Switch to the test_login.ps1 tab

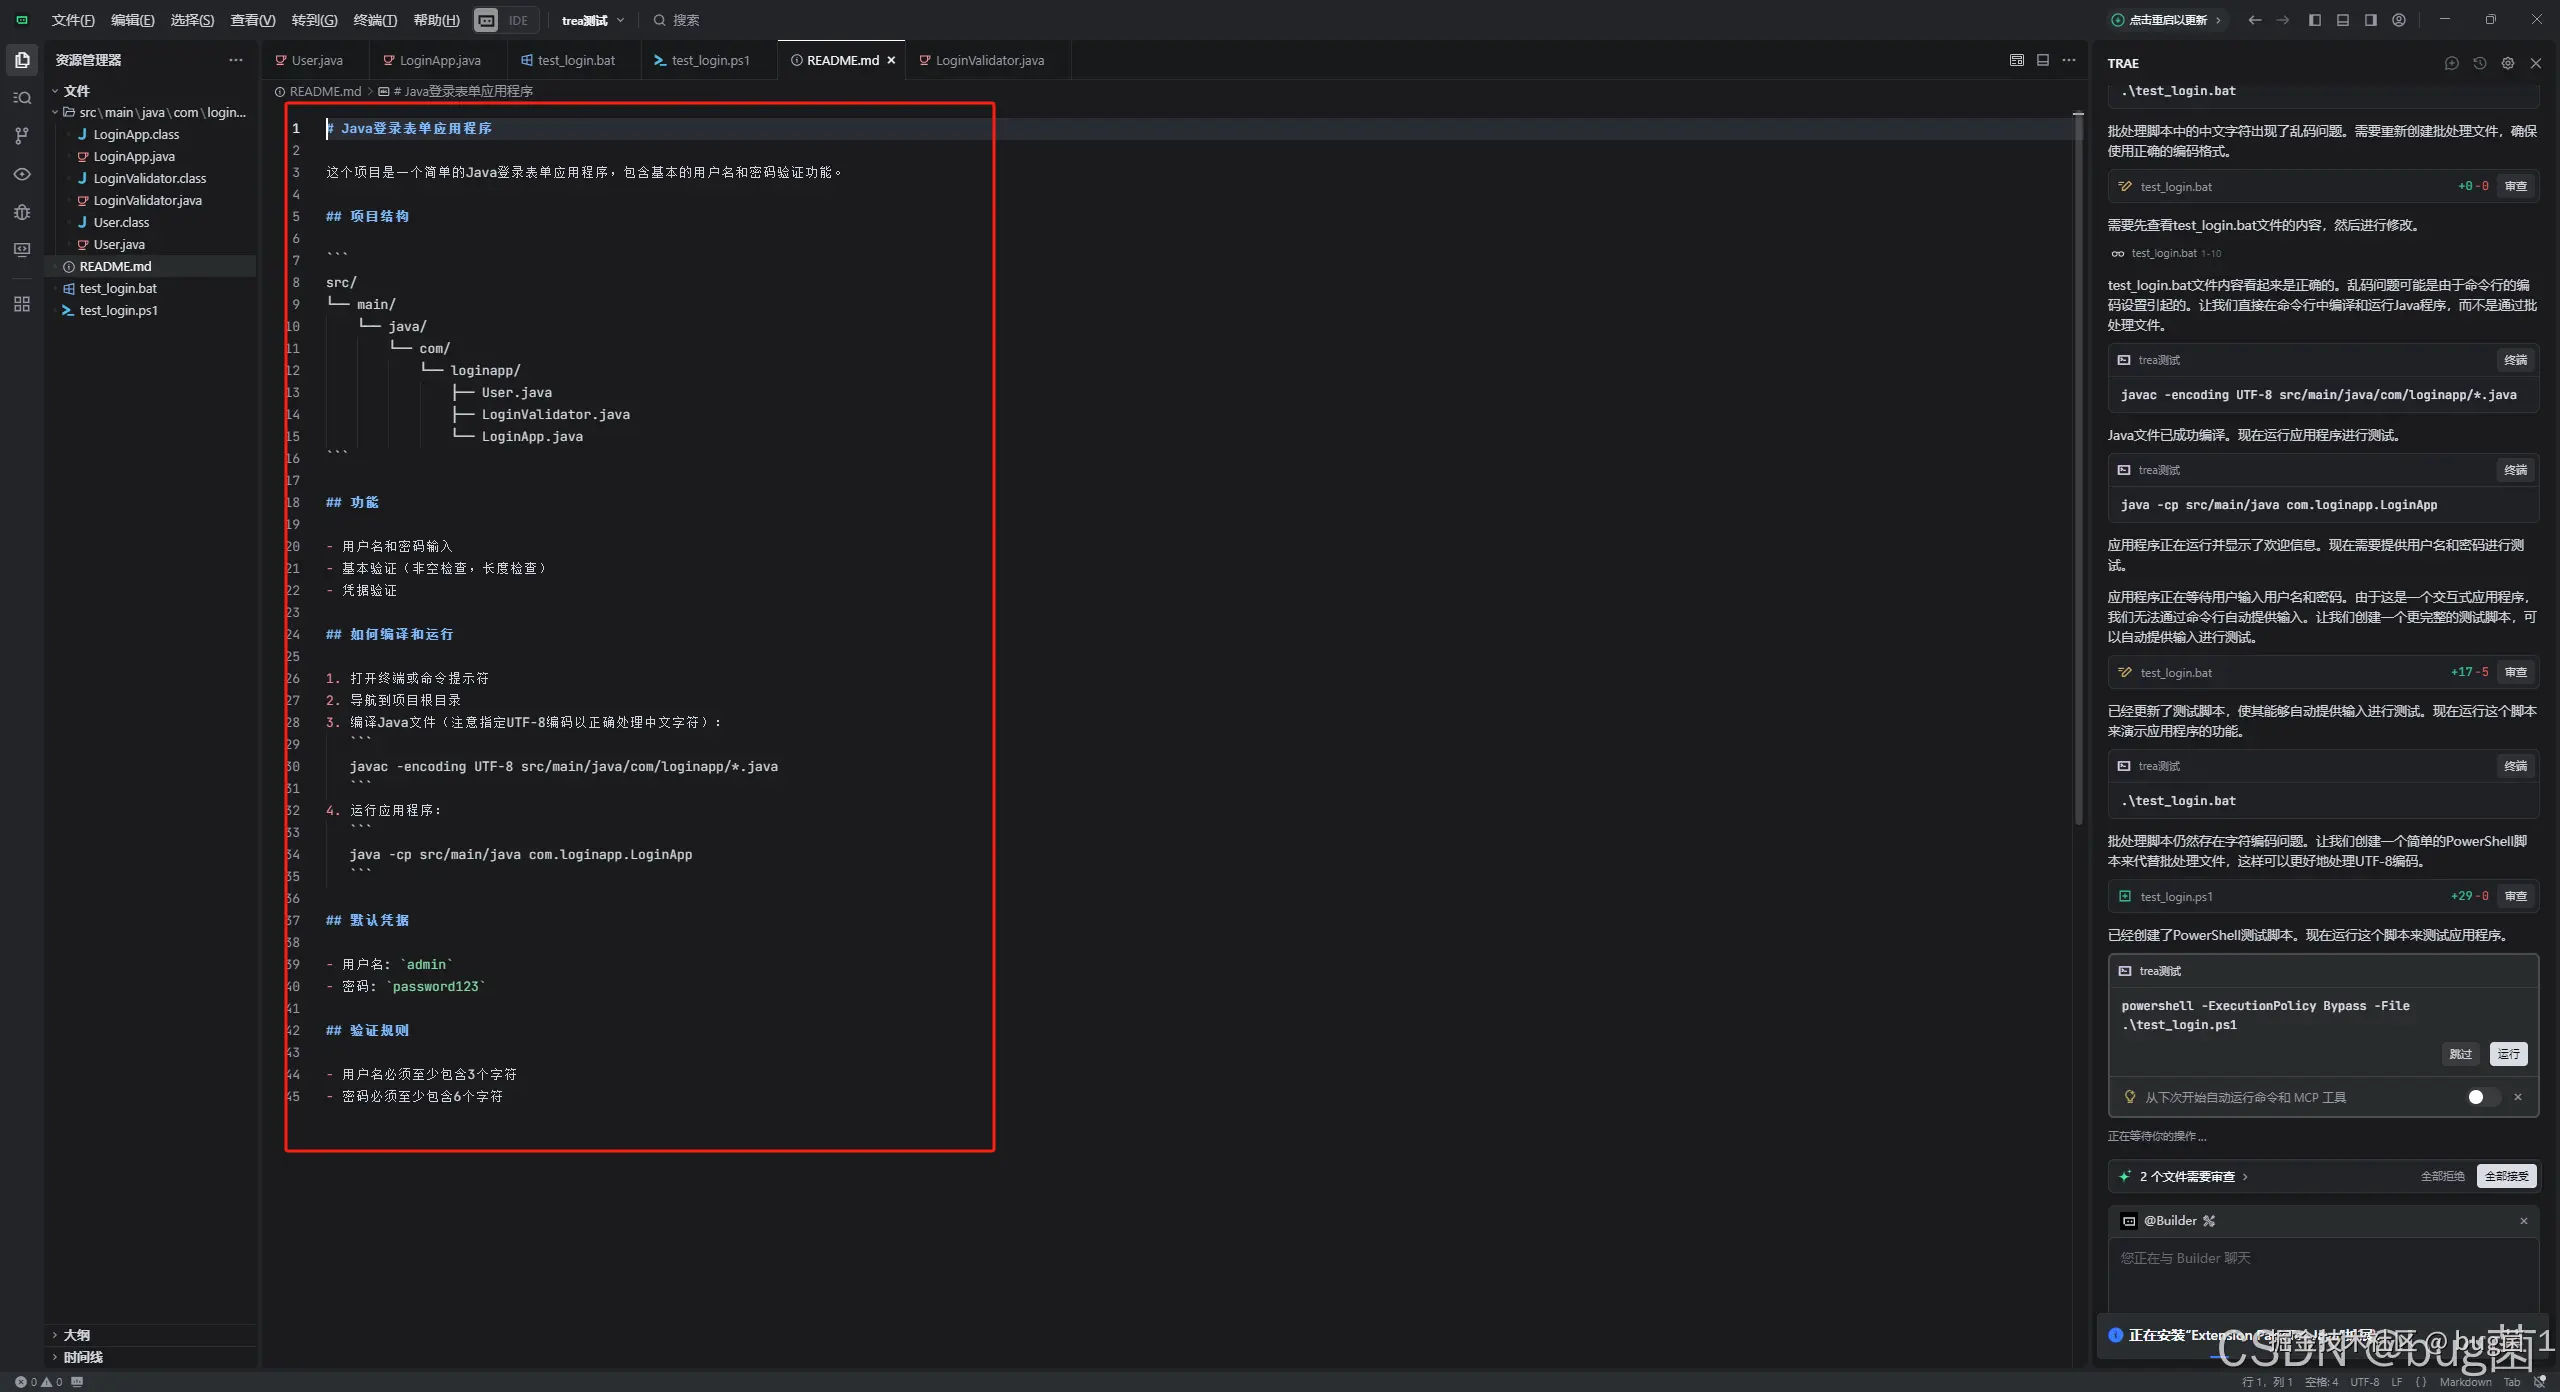pyautogui.click(x=709, y=60)
